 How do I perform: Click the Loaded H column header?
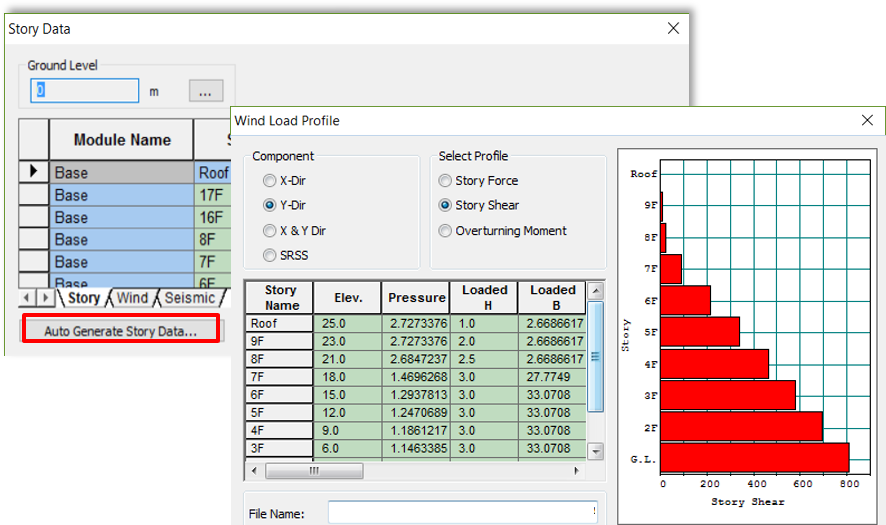(x=484, y=297)
